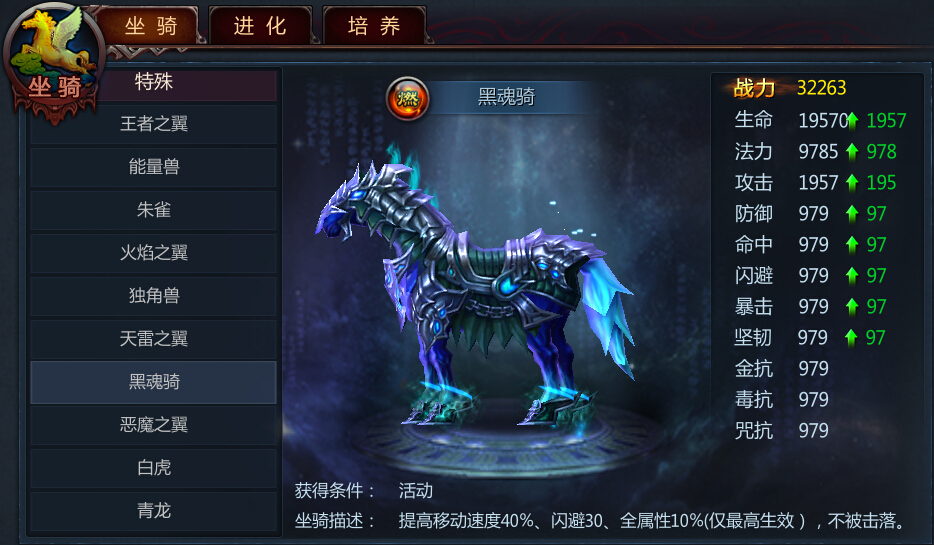Click the green arrow beside 闪避
The image size is (934, 545).
click(852, 275)
